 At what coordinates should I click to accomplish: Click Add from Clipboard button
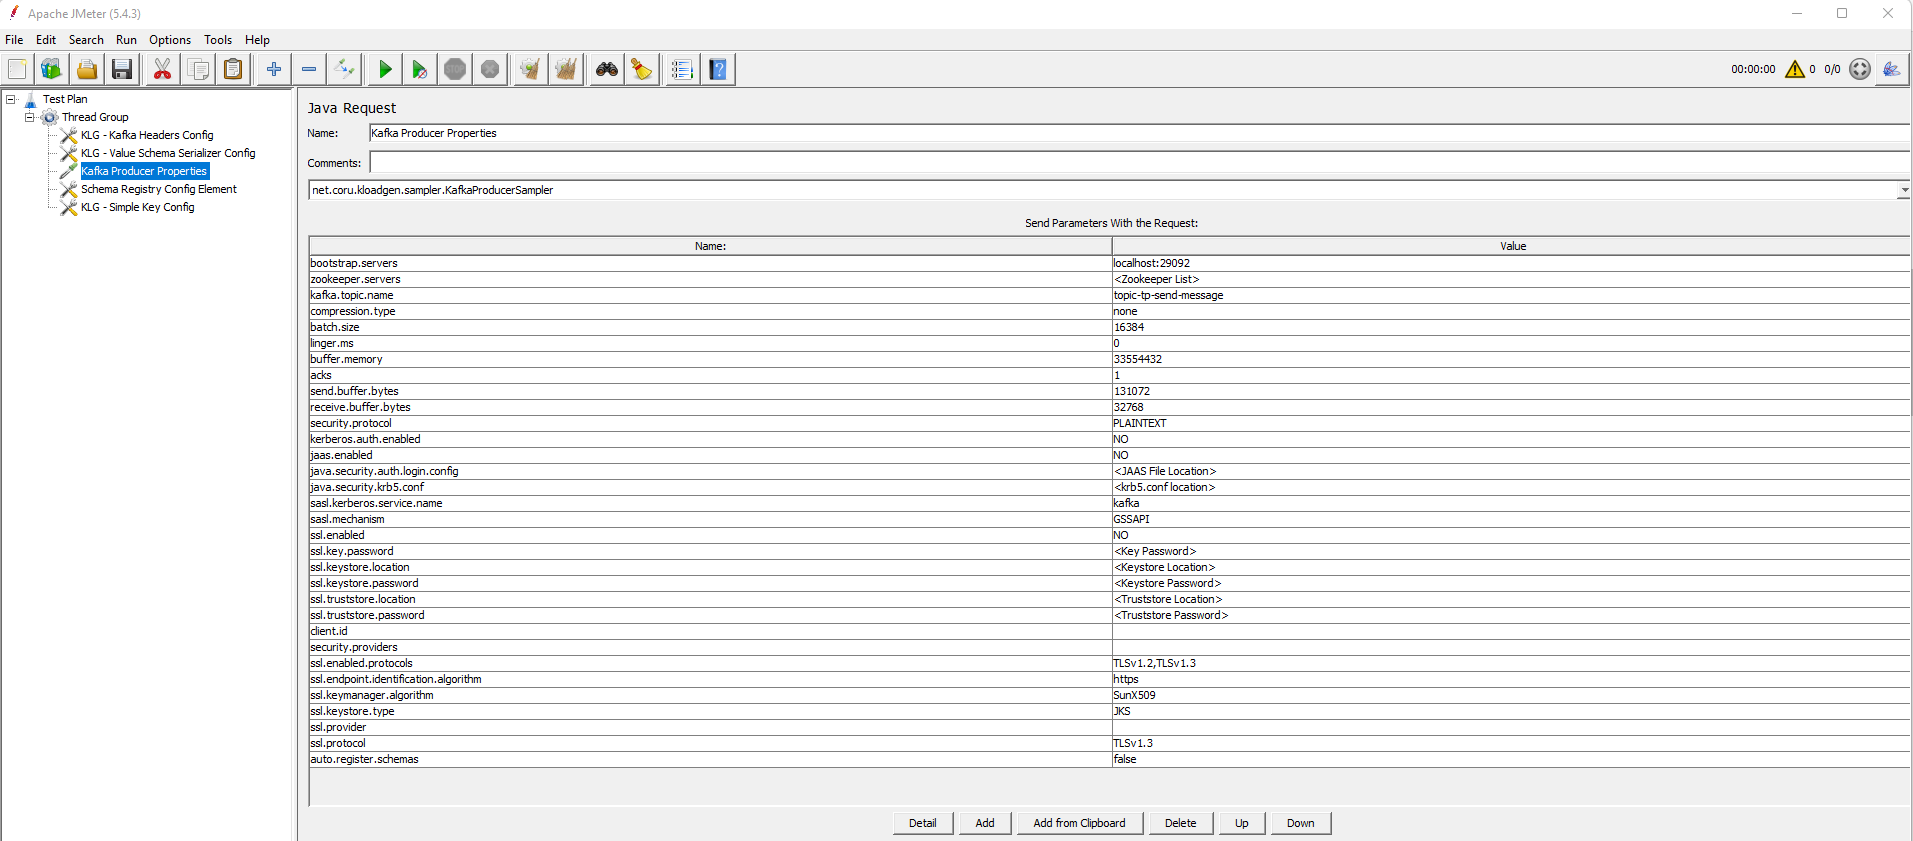point(1080,823)
